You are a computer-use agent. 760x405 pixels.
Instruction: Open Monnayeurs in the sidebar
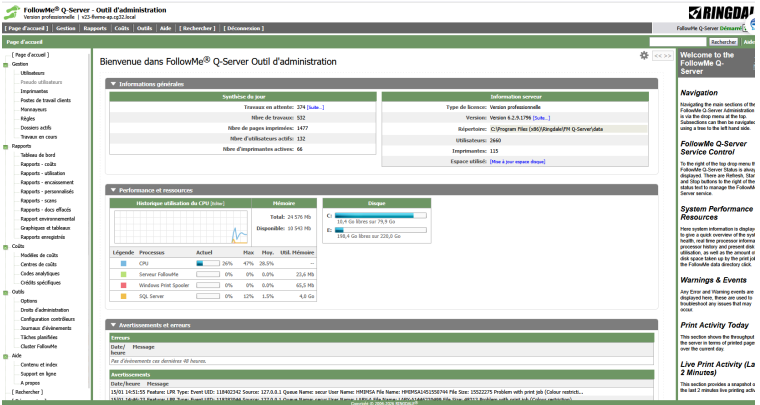click(33, 110)
